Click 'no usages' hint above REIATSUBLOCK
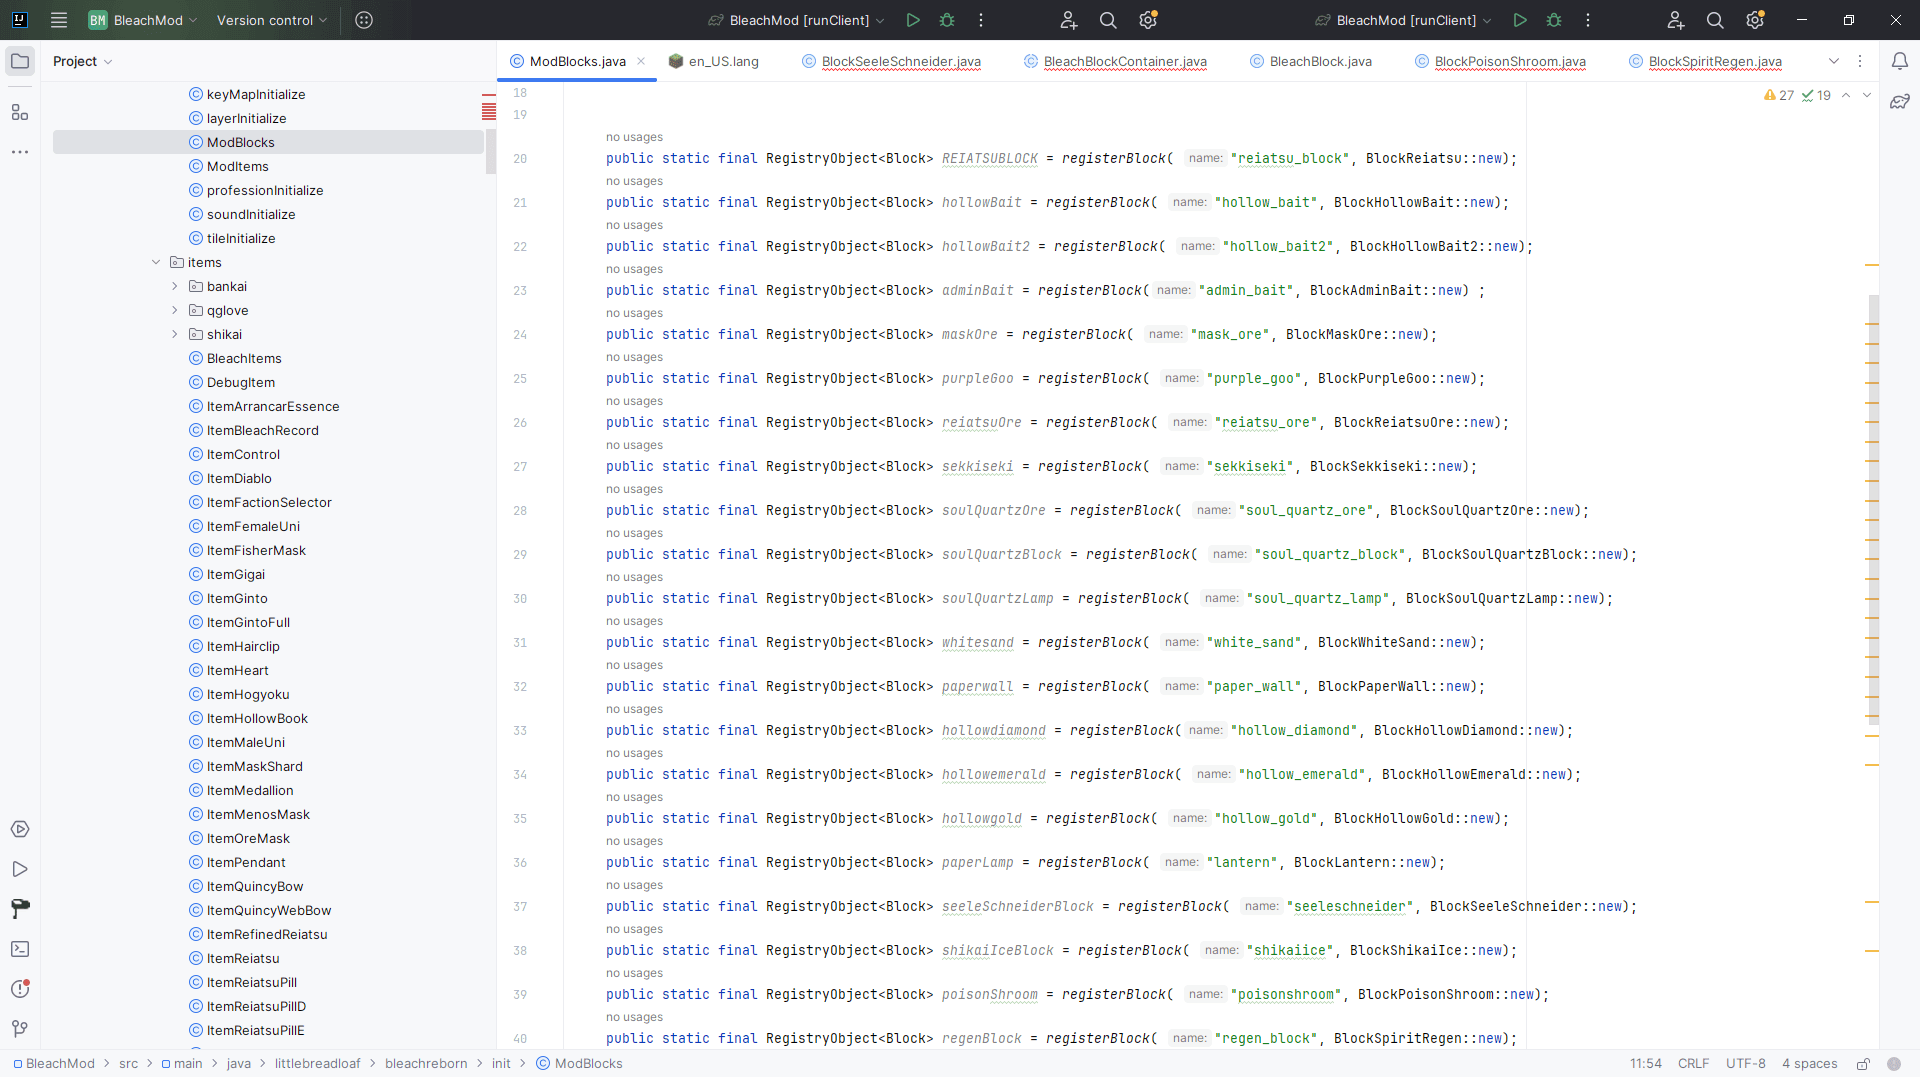The image size is (1920, 1077). point(634,137)
